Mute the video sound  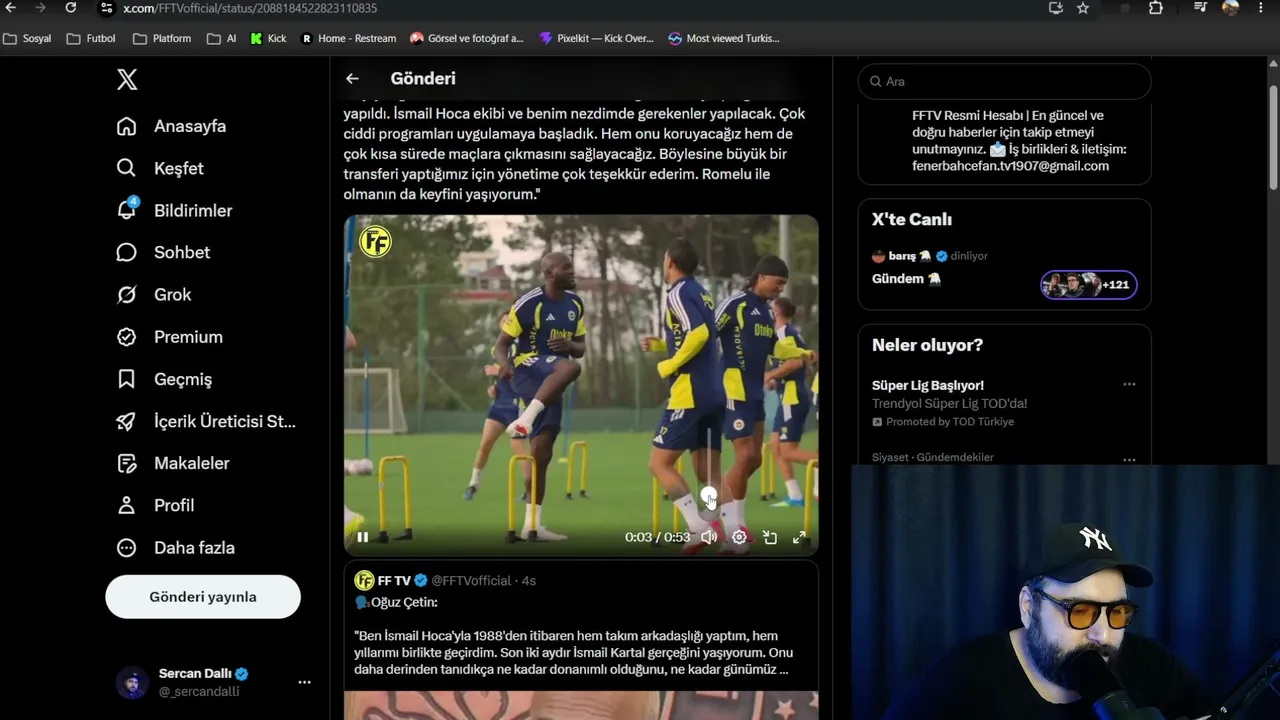[709, 537]
